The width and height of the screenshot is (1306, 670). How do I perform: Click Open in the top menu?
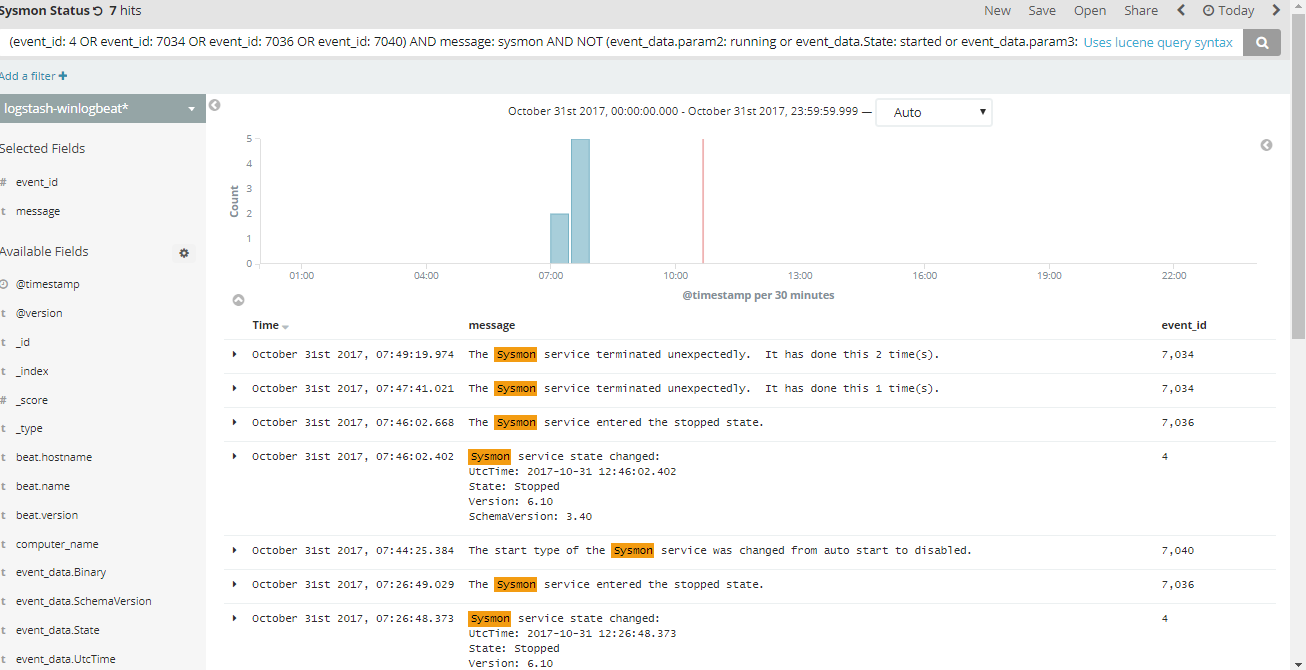coord(1090,10)
